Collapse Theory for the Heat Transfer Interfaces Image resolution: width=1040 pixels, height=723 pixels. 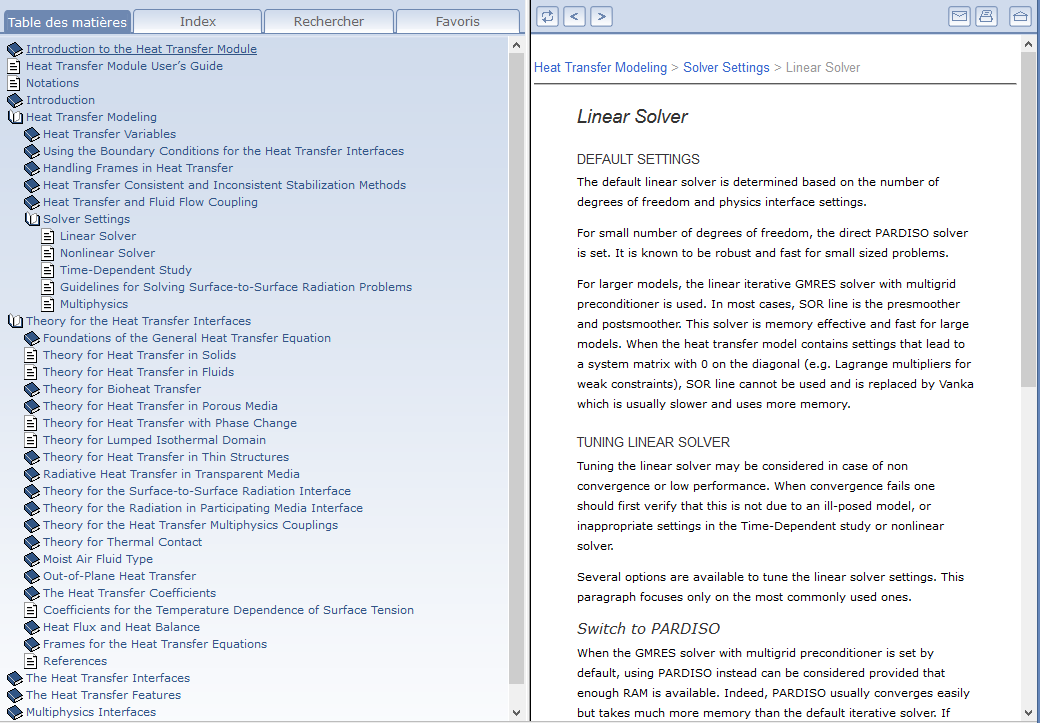pyautogui.click(x=15, y=321)
